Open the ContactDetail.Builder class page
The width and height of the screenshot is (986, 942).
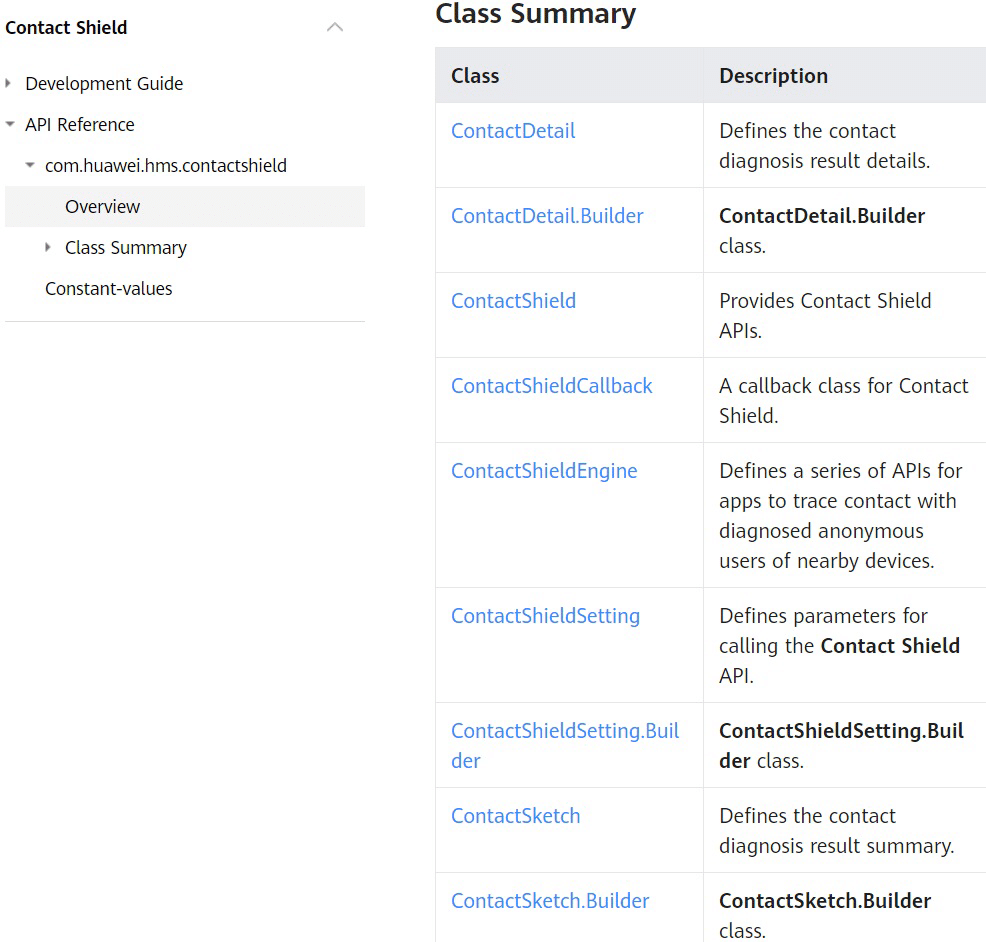(547, 216)
